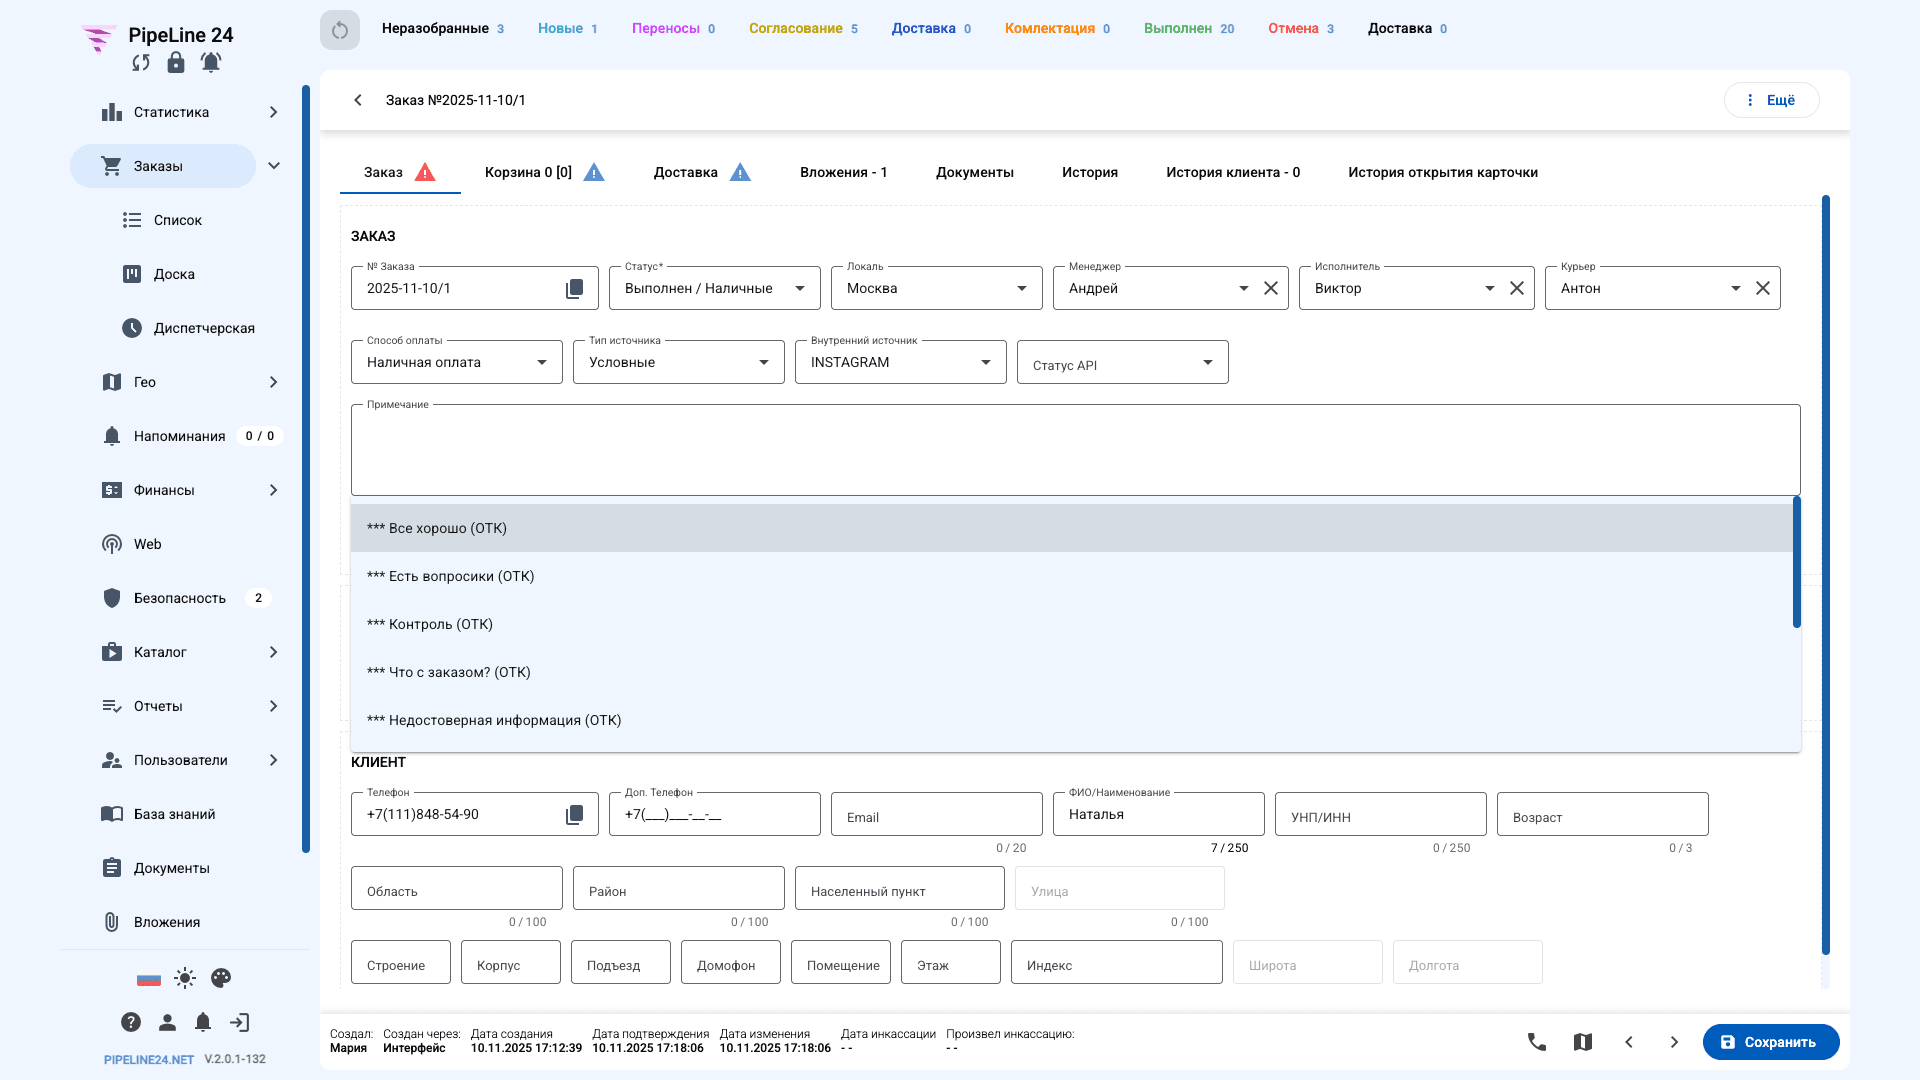Open the Способ оплаты dropdown

click(457, 362)
